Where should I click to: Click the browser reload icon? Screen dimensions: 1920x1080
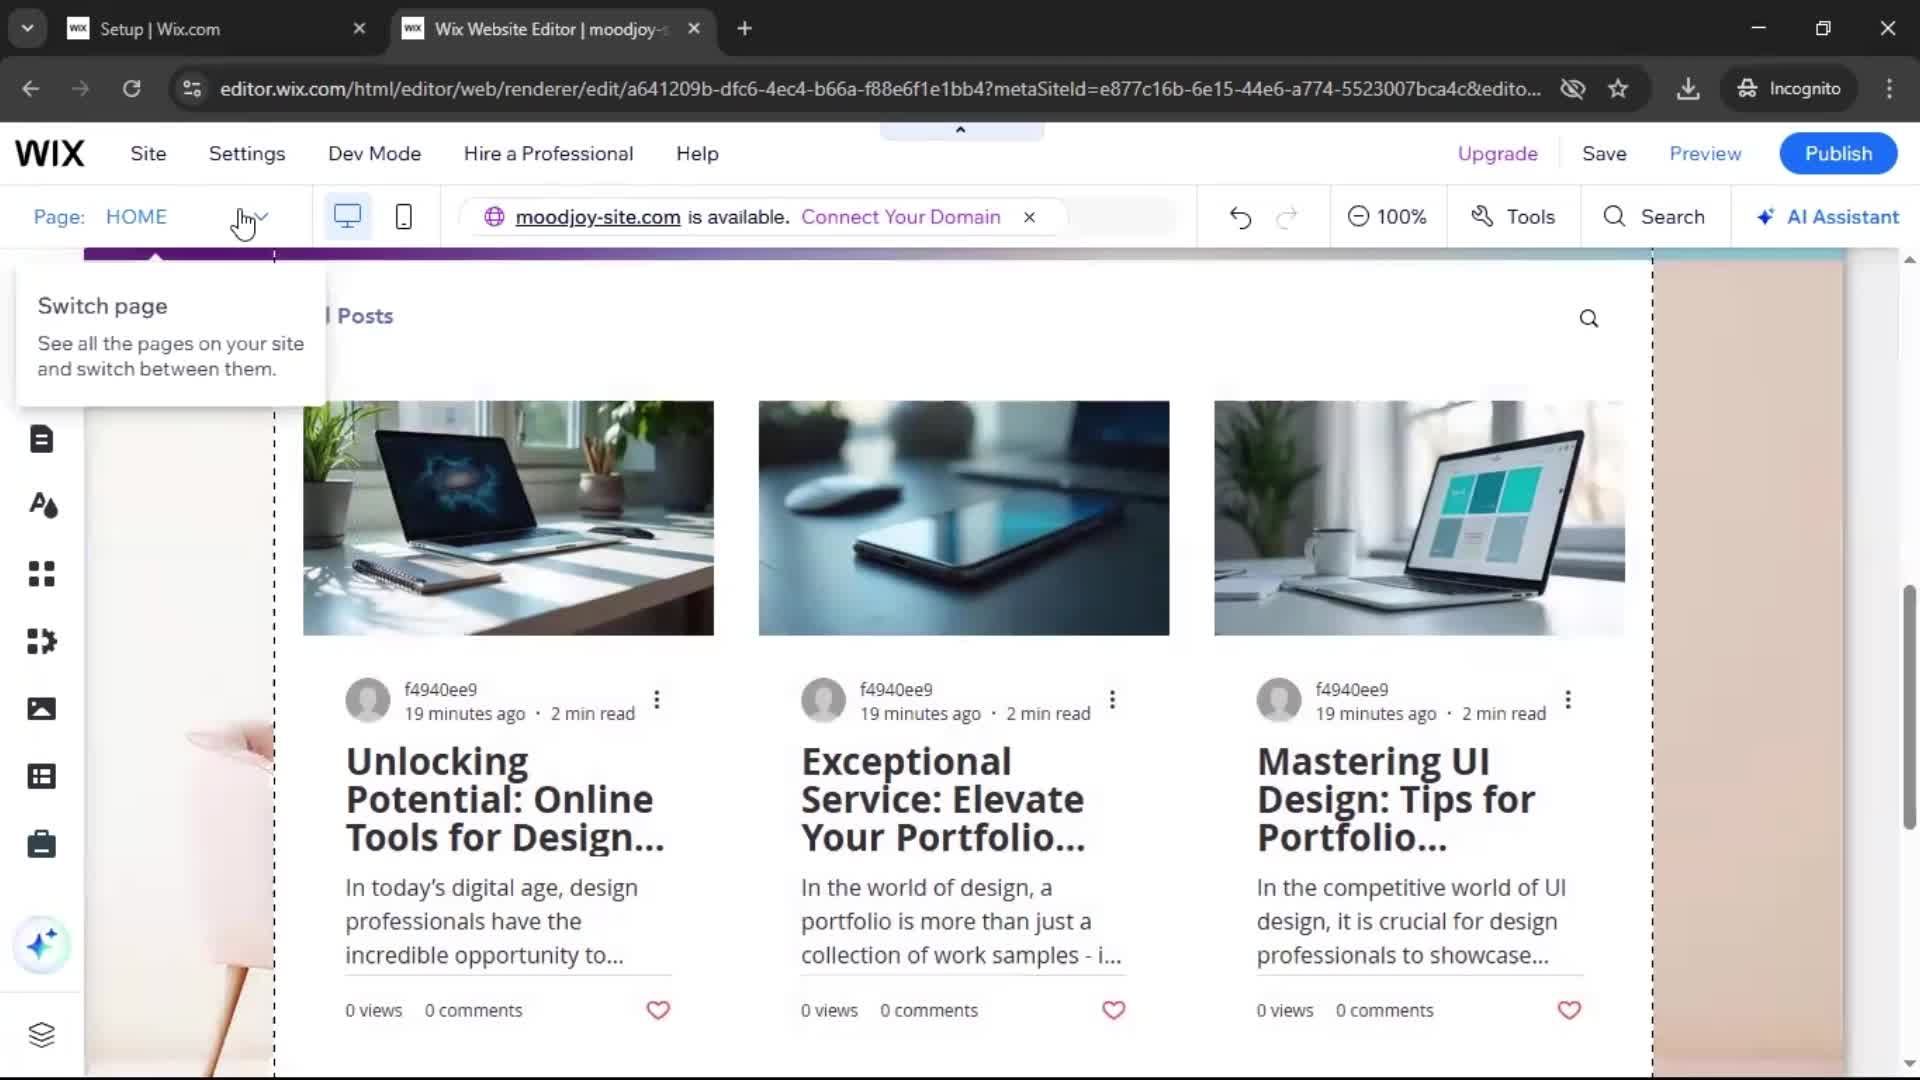point(131,88)
